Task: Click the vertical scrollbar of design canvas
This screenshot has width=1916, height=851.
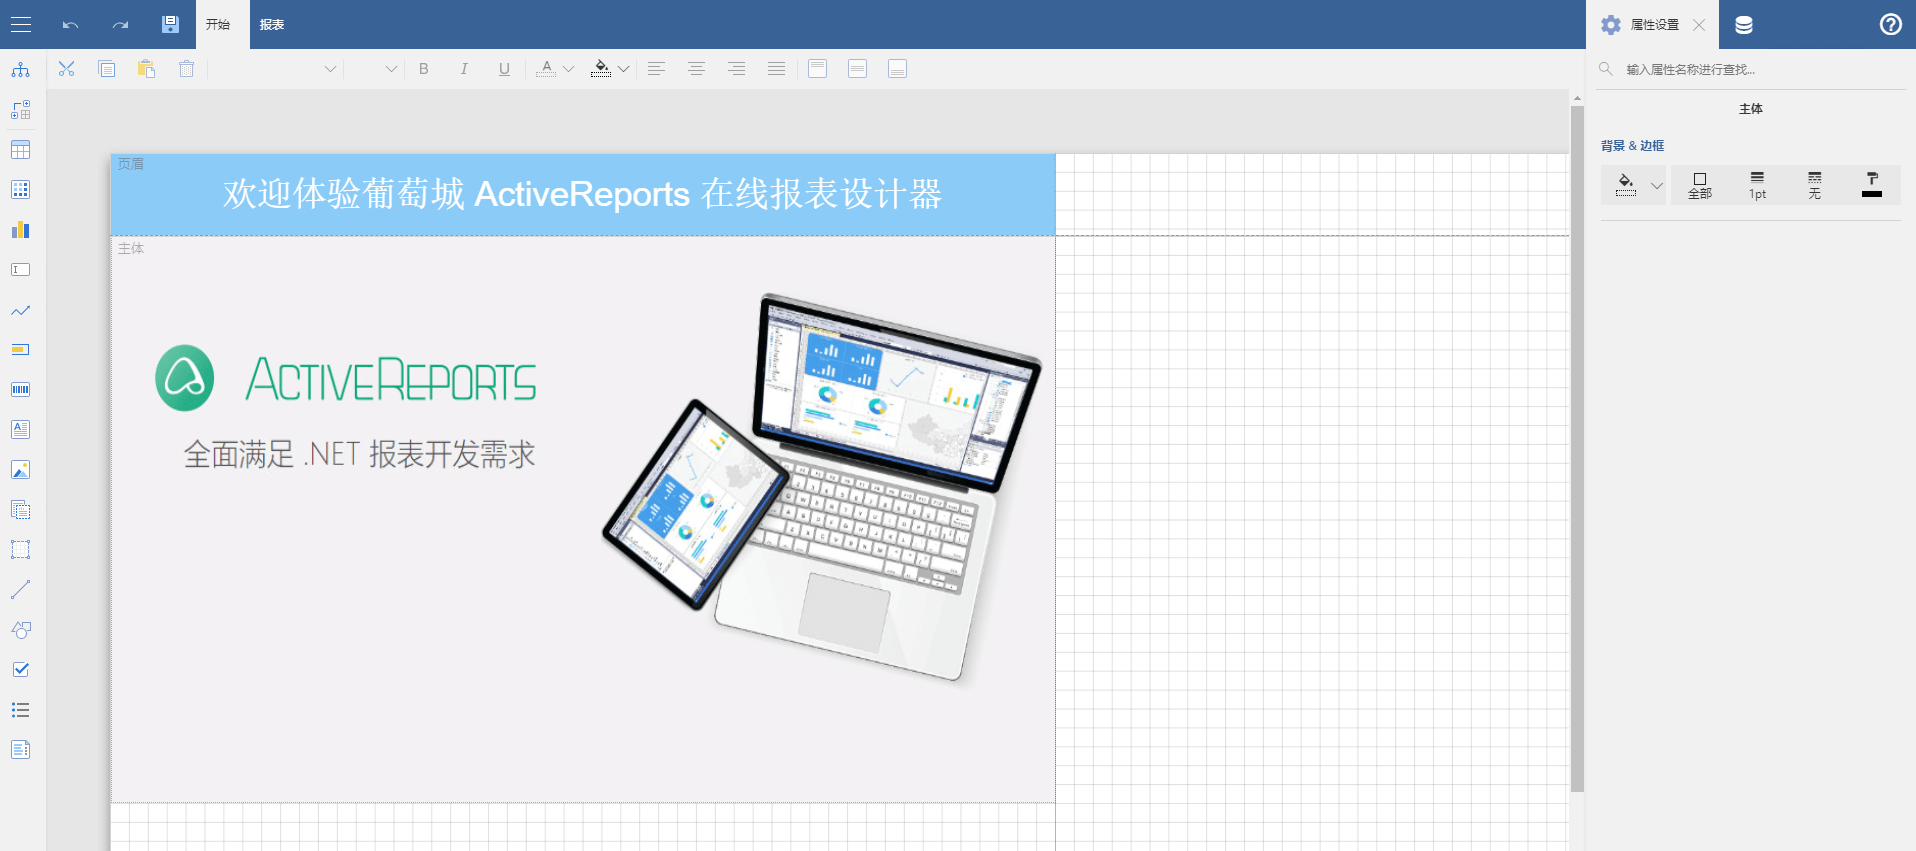Action: [x=1577, y=448]
